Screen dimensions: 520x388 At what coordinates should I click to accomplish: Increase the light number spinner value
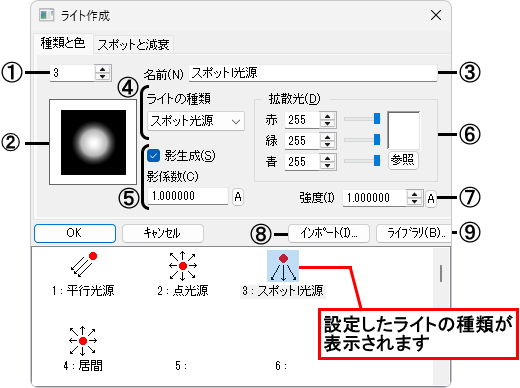coord(103,69)
